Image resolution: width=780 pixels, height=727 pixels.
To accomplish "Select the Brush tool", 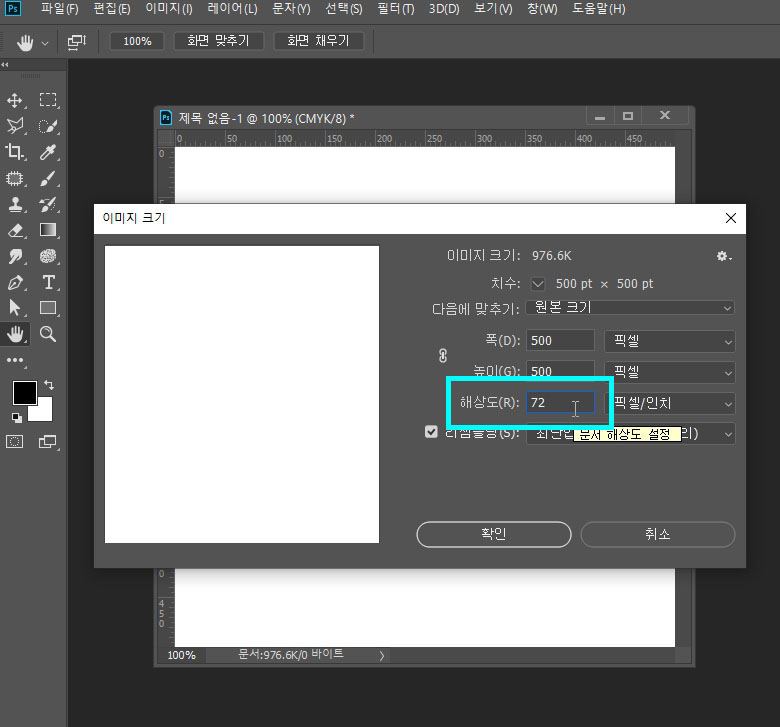I will tap(48, 178).
